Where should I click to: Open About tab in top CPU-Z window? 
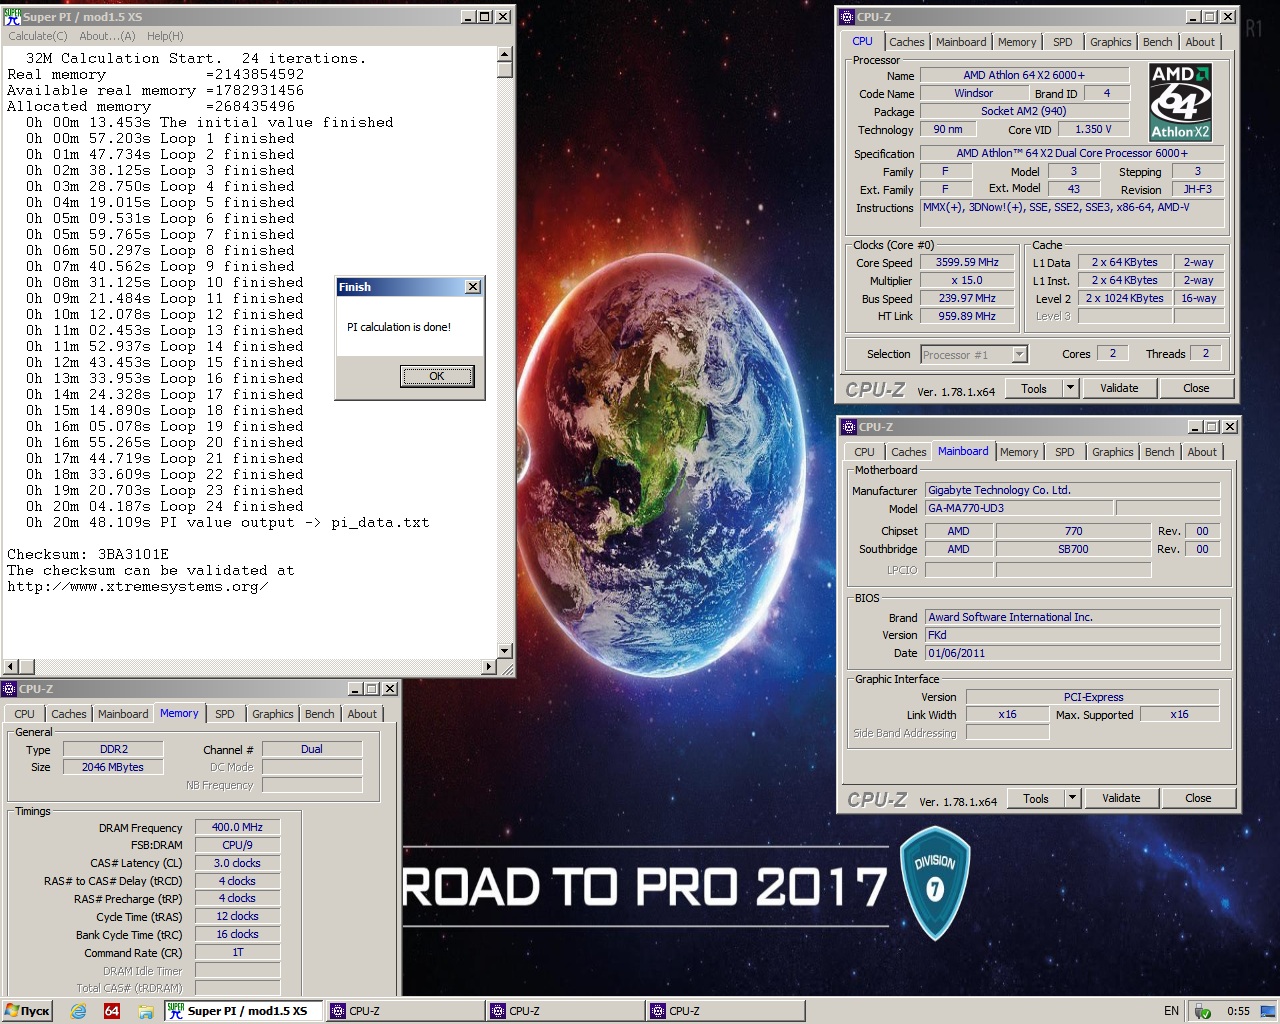coord(1200,42)
